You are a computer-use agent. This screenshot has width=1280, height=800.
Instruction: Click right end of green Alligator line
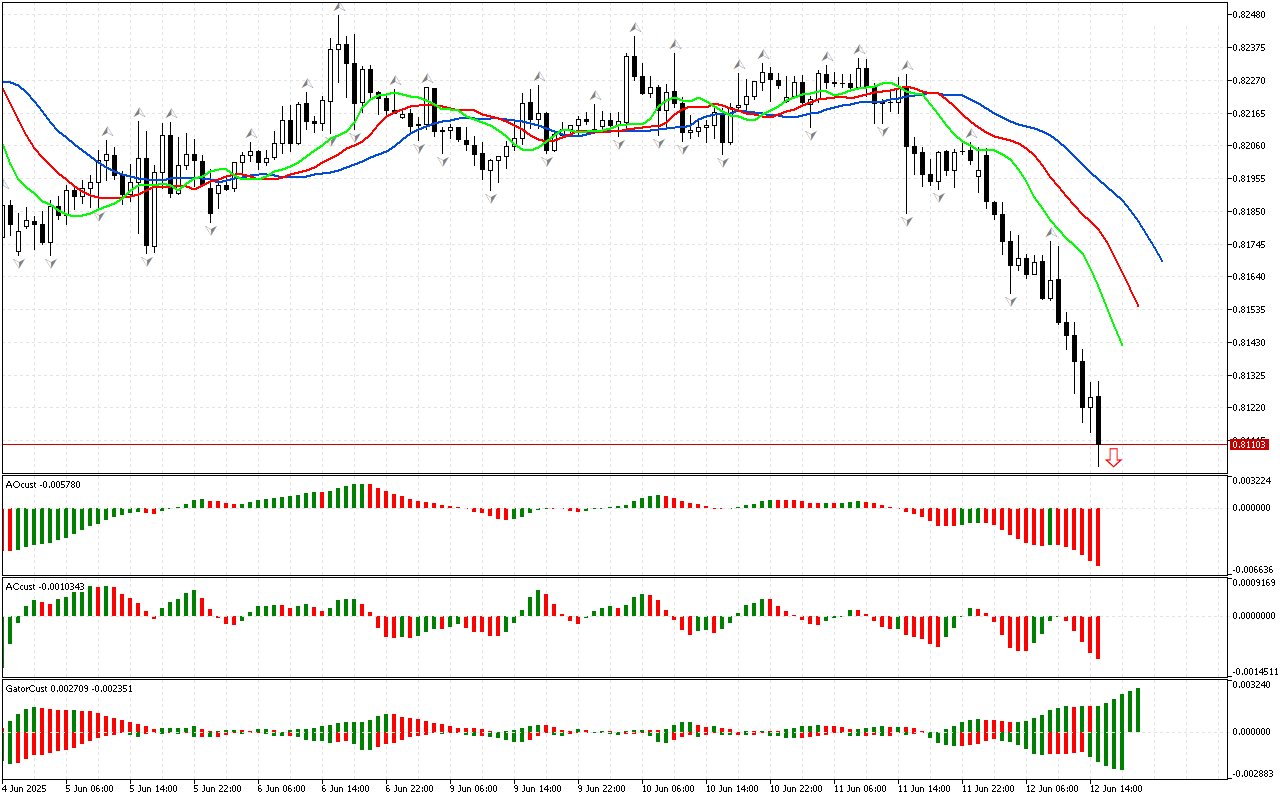point(1122,344)
